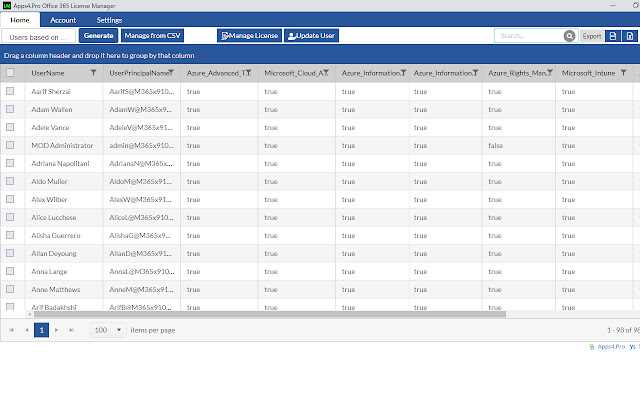Check the box for MOD Administrator
Viewport: 640px width, 400px height.
(x=10, y=145)
